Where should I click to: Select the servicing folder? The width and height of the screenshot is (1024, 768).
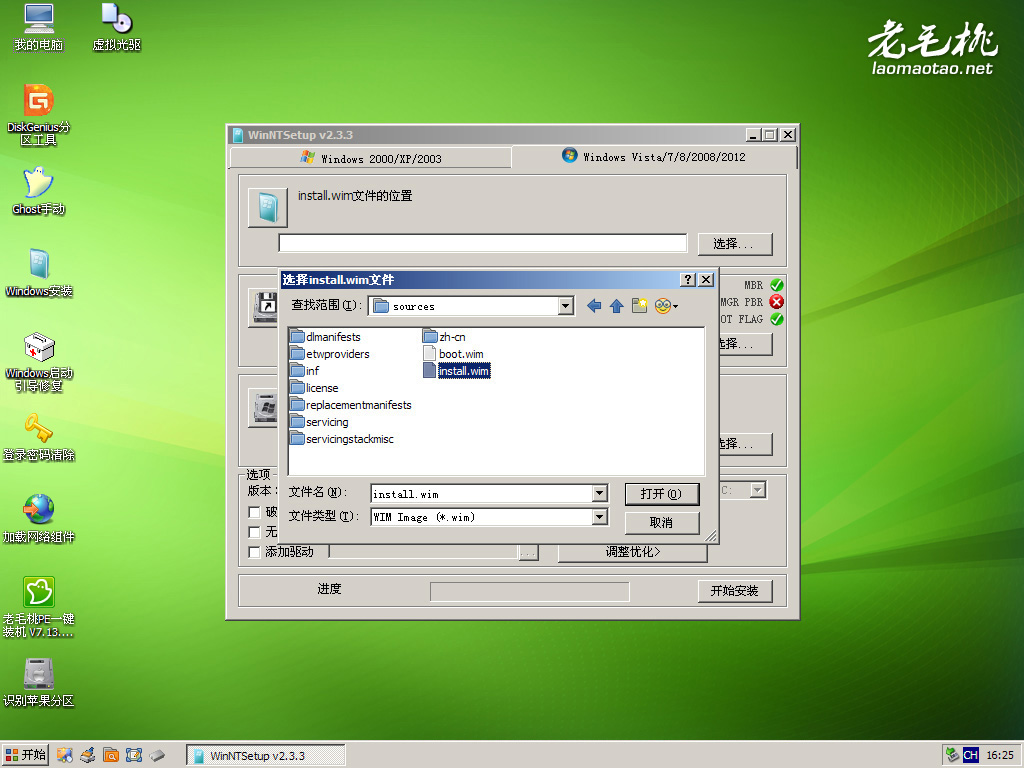(x=320, y=422)
